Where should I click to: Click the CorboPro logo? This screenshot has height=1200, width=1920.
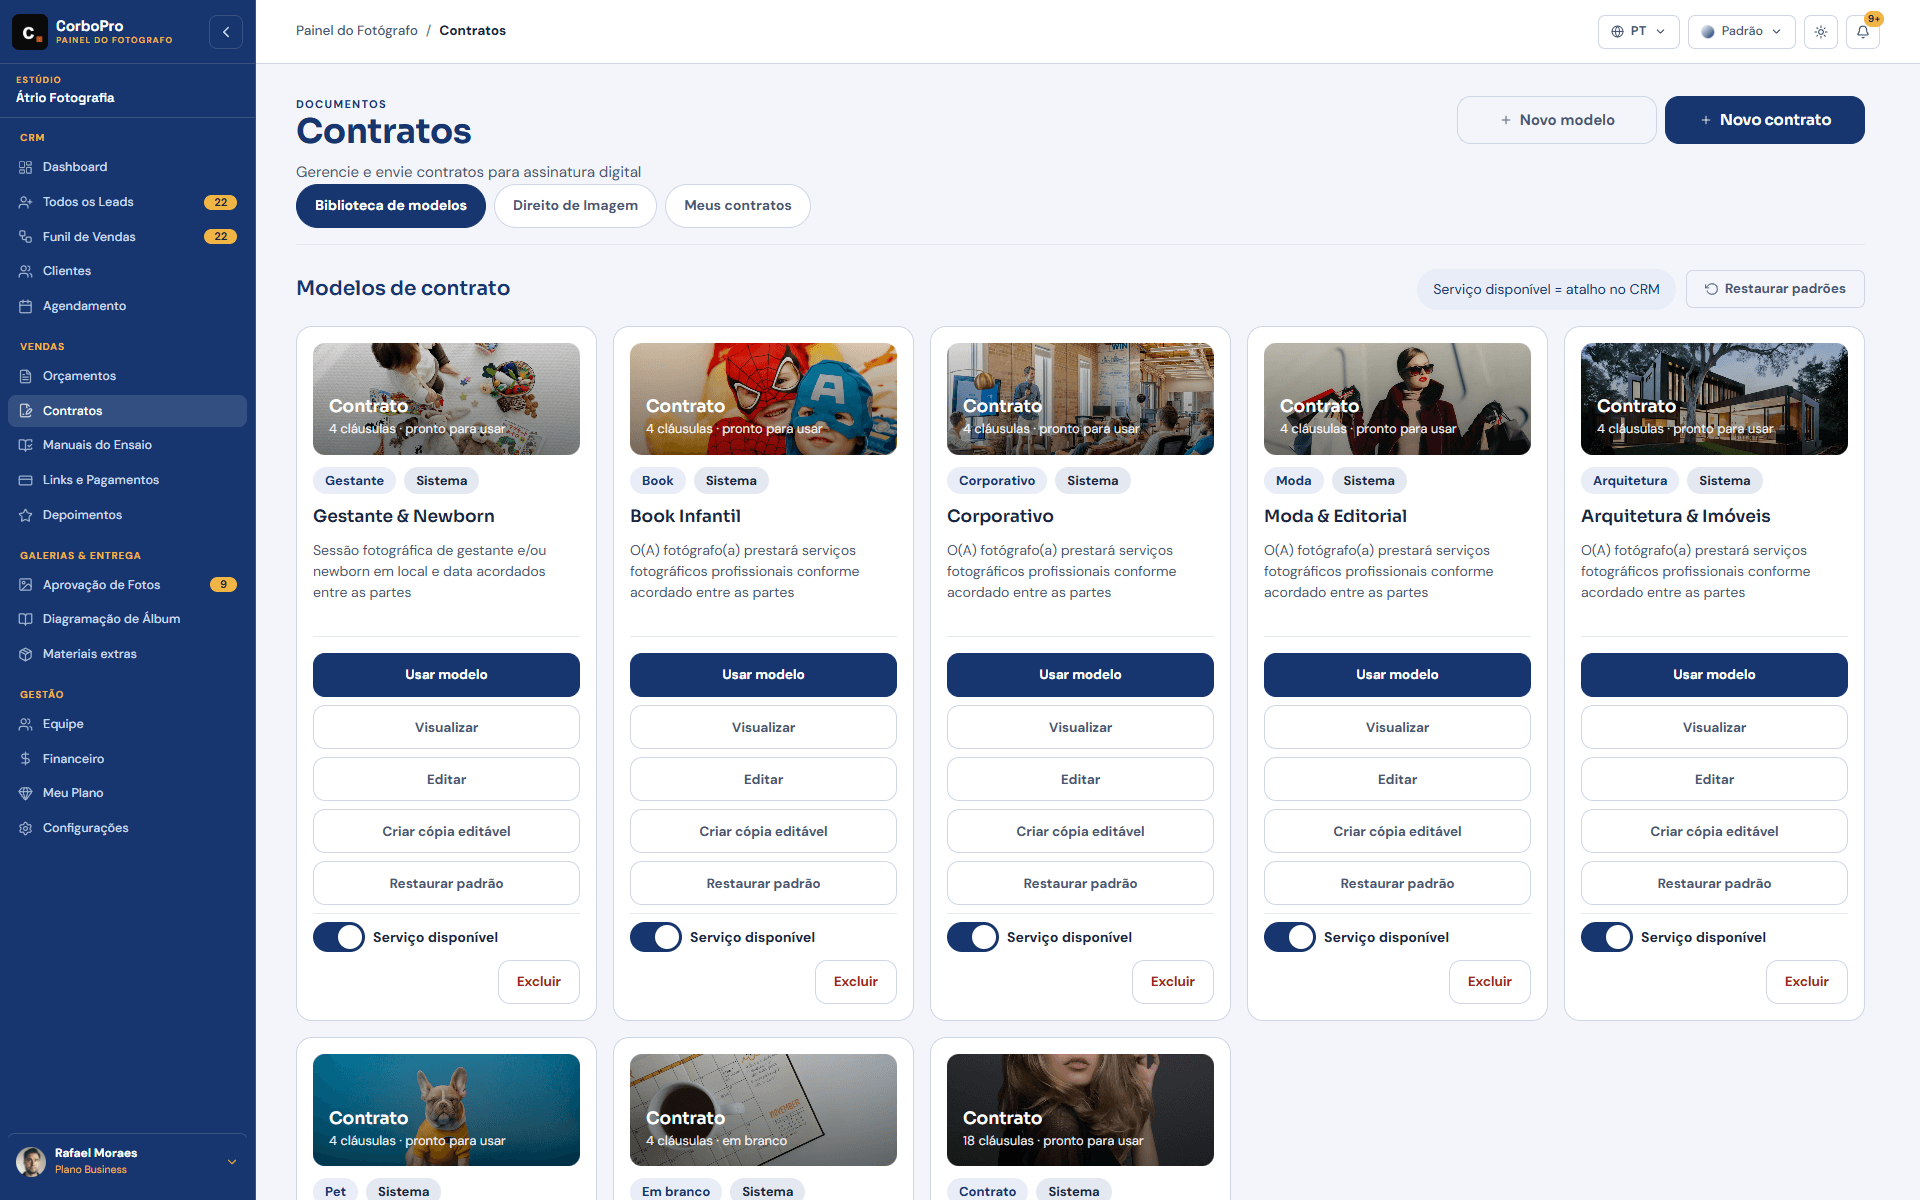29,32
